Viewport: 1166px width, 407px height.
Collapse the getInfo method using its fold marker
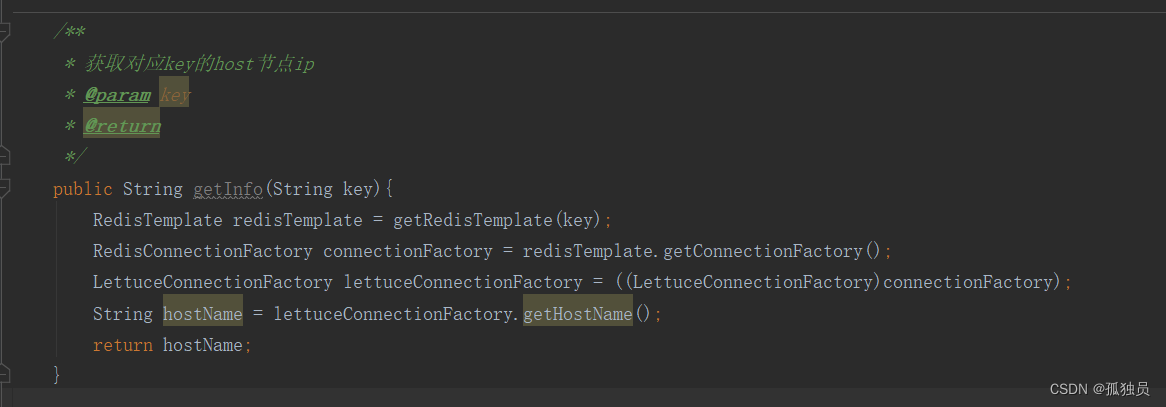[5, 188]
